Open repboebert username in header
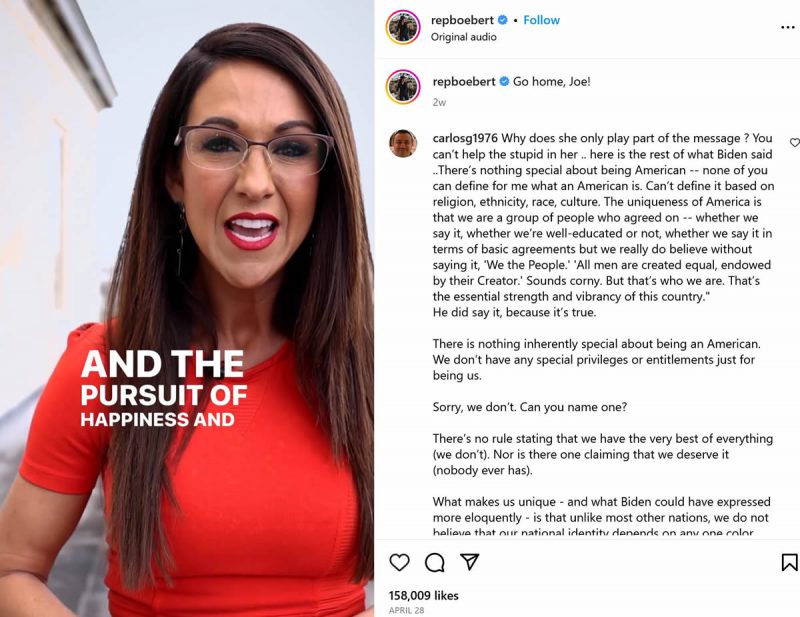The image size is (800, 617). click(x=462, y=20)
